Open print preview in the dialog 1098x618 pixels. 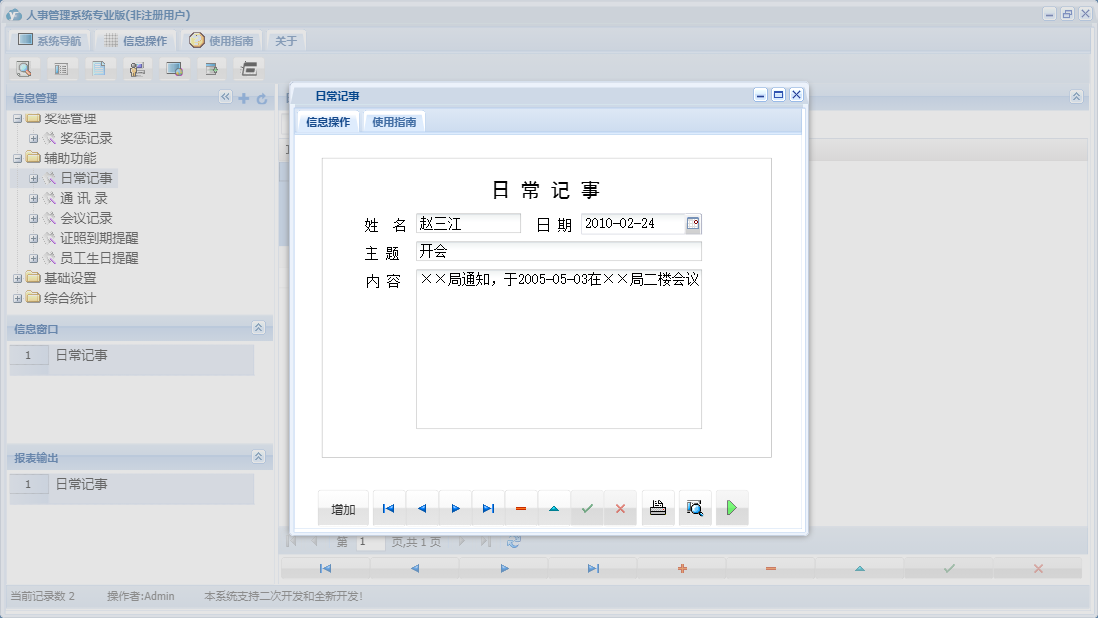click(x=694, y=507)
